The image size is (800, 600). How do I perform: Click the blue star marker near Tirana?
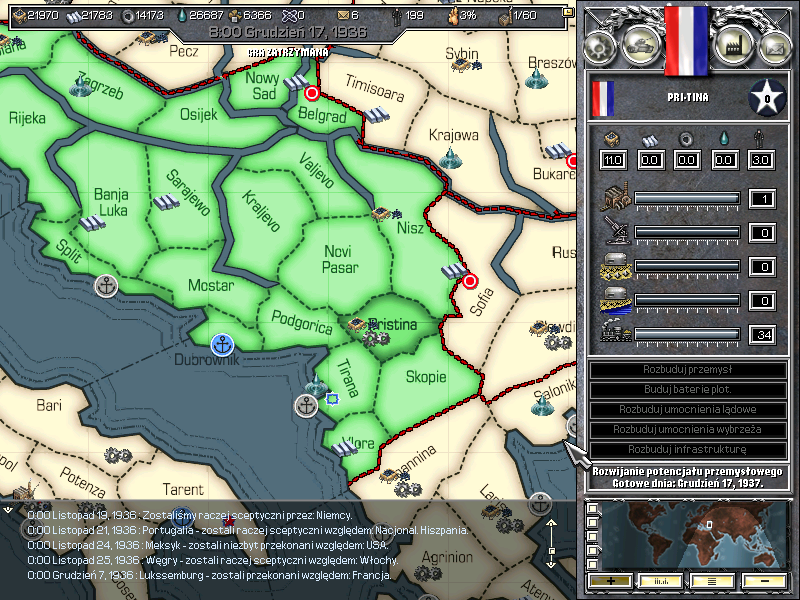pyautogui.click(x=332, y=398)
